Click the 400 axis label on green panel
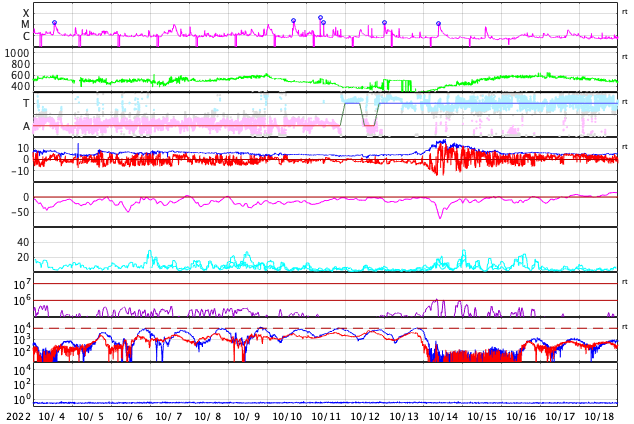This screenshot has width=634, height=424. click(x=20, y=86)
